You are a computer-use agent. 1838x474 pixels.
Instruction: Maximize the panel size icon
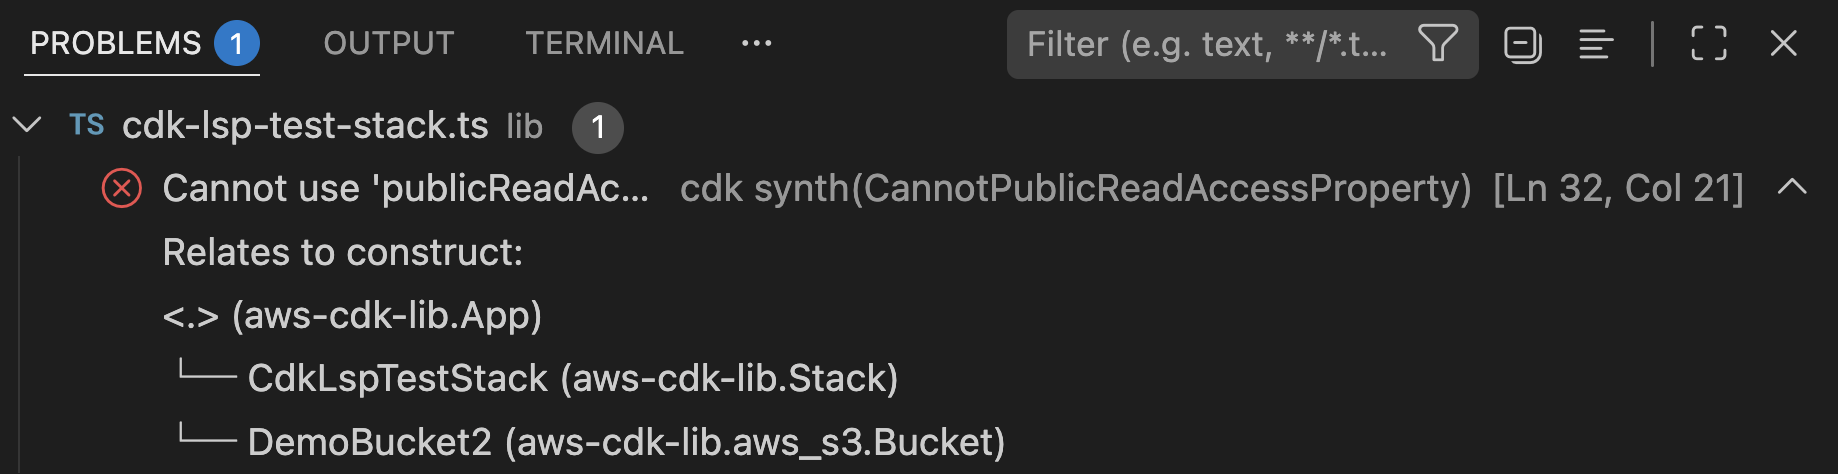click(1709, 44)
